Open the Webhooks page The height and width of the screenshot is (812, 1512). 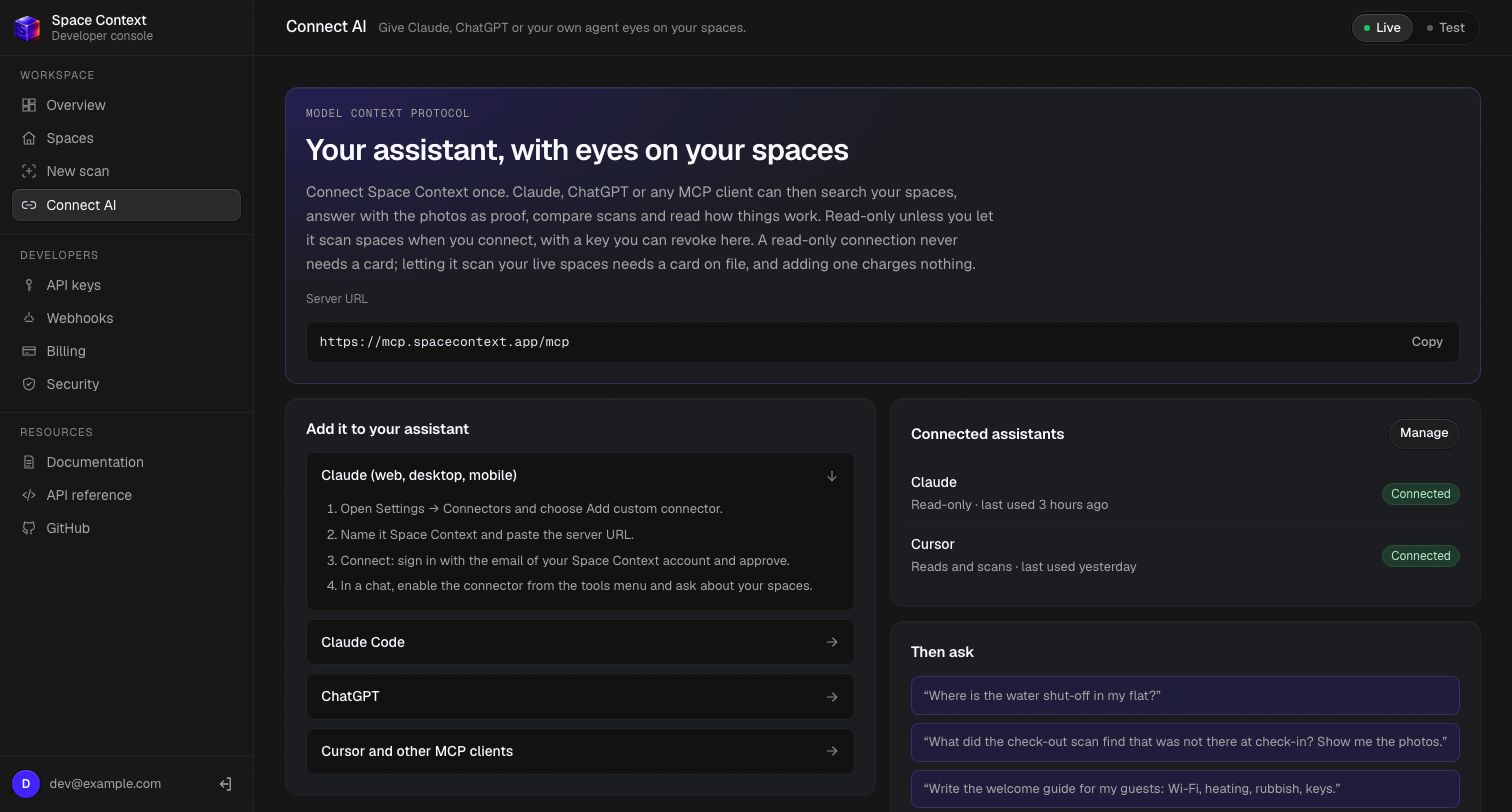(x=126, y=318)
